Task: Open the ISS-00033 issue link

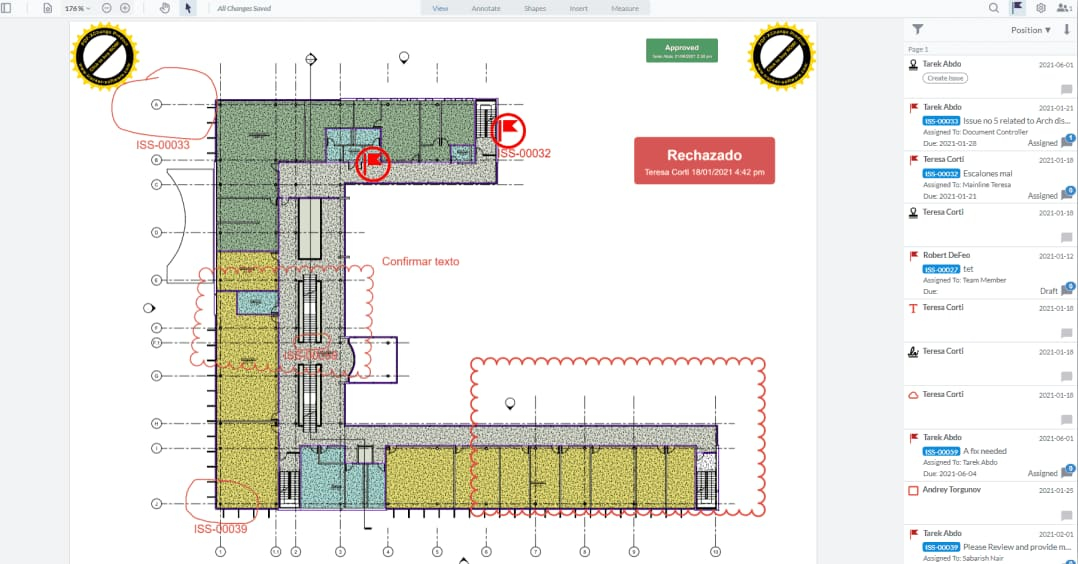Action: click(x=941, y=121)
